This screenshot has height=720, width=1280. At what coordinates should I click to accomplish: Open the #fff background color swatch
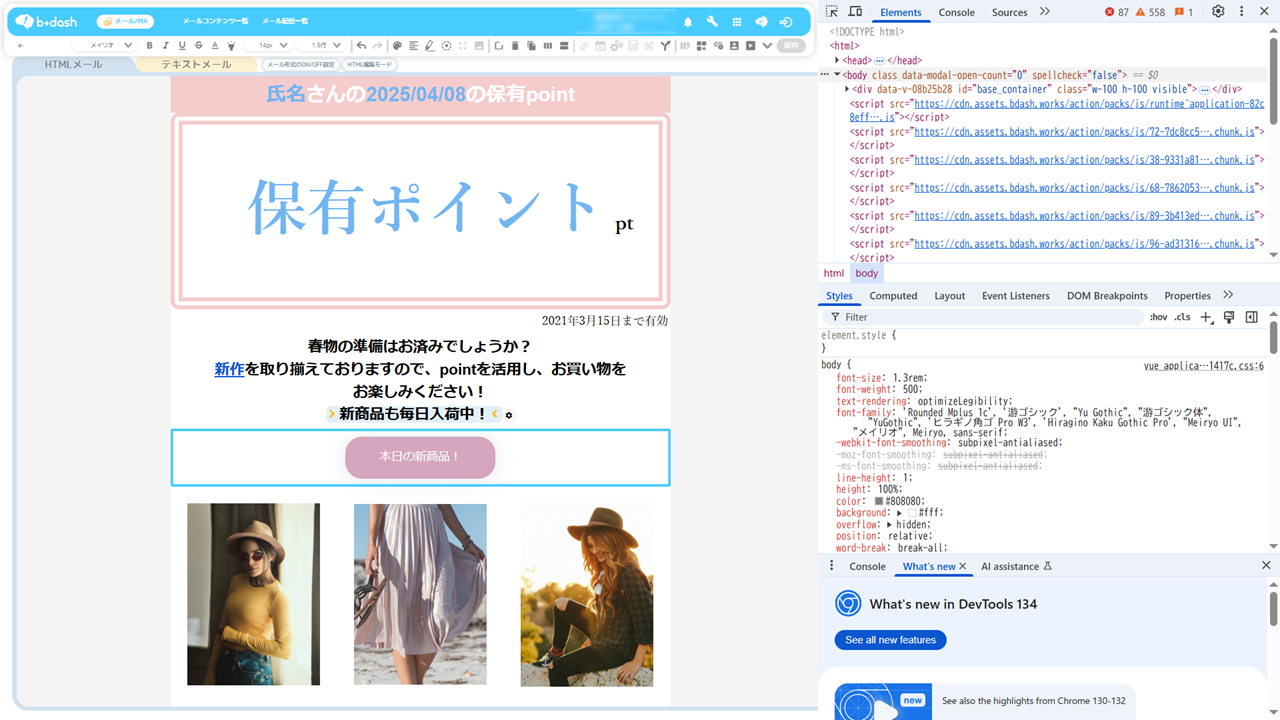[913, 513]
